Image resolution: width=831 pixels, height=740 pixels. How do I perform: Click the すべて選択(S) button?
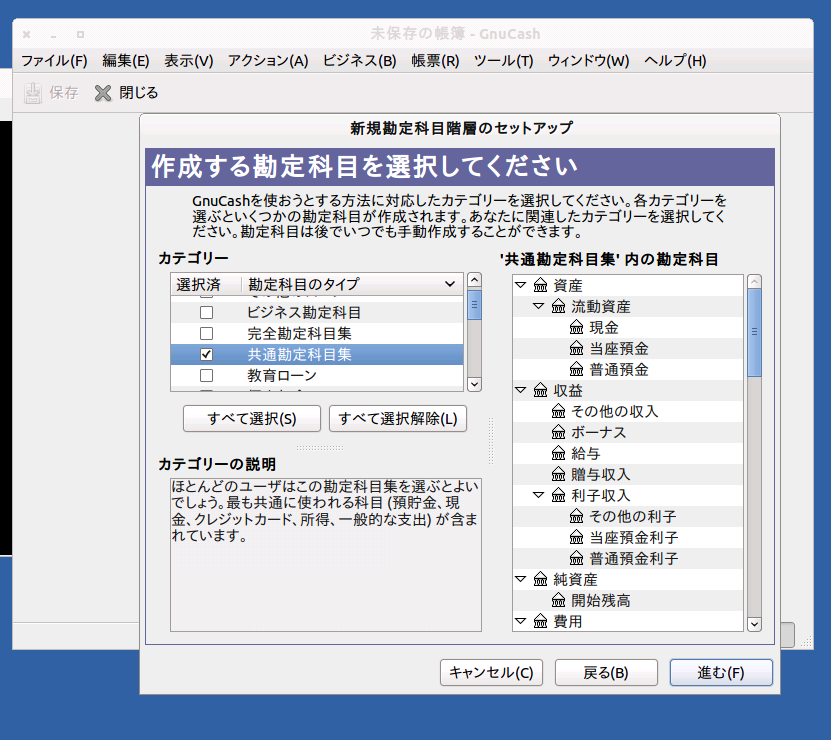(252, 419)
